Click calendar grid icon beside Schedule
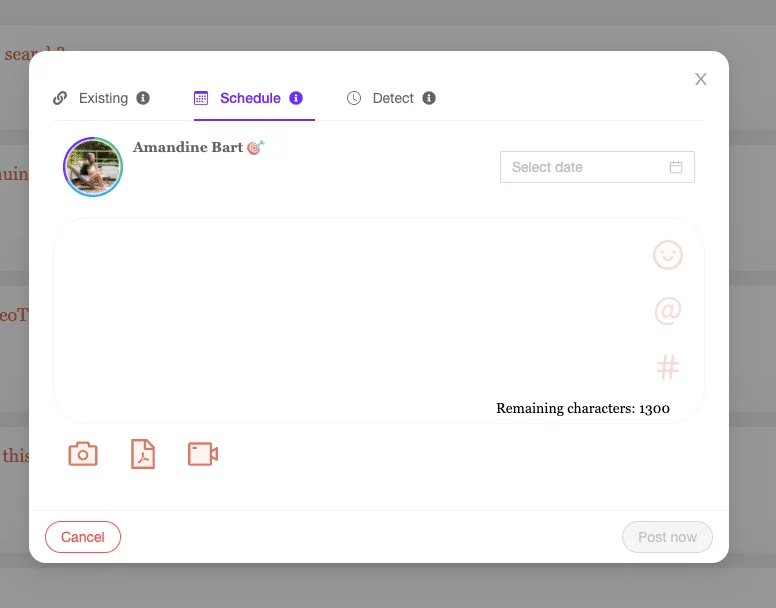Screen dimensions: 776x608 tap(201, 98)
